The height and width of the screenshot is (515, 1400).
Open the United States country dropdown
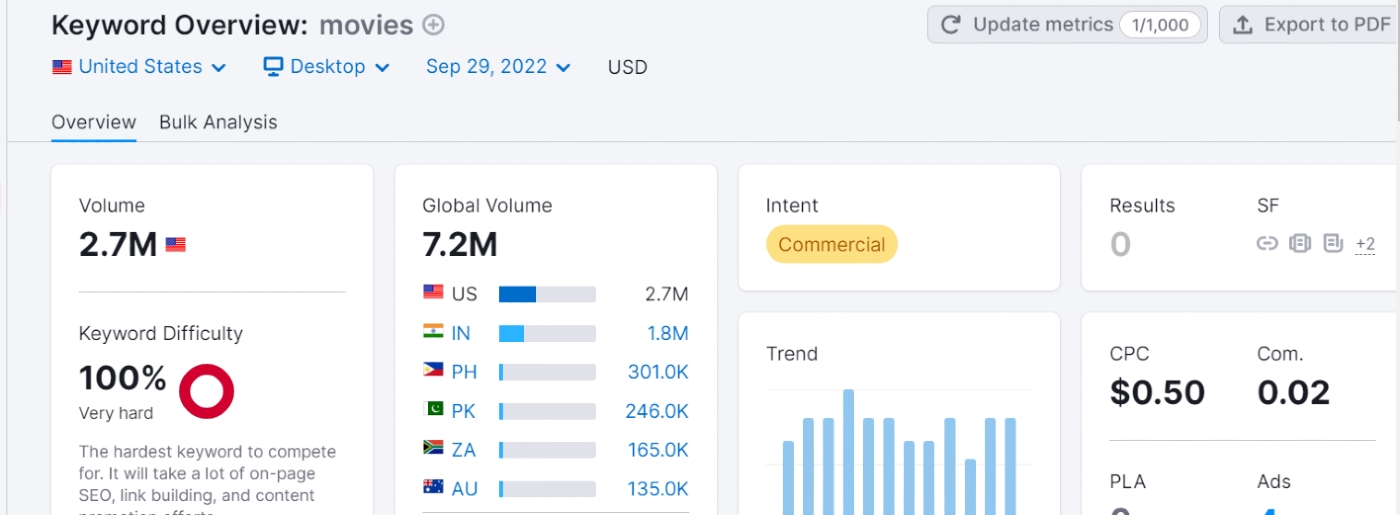click(140, 67)
